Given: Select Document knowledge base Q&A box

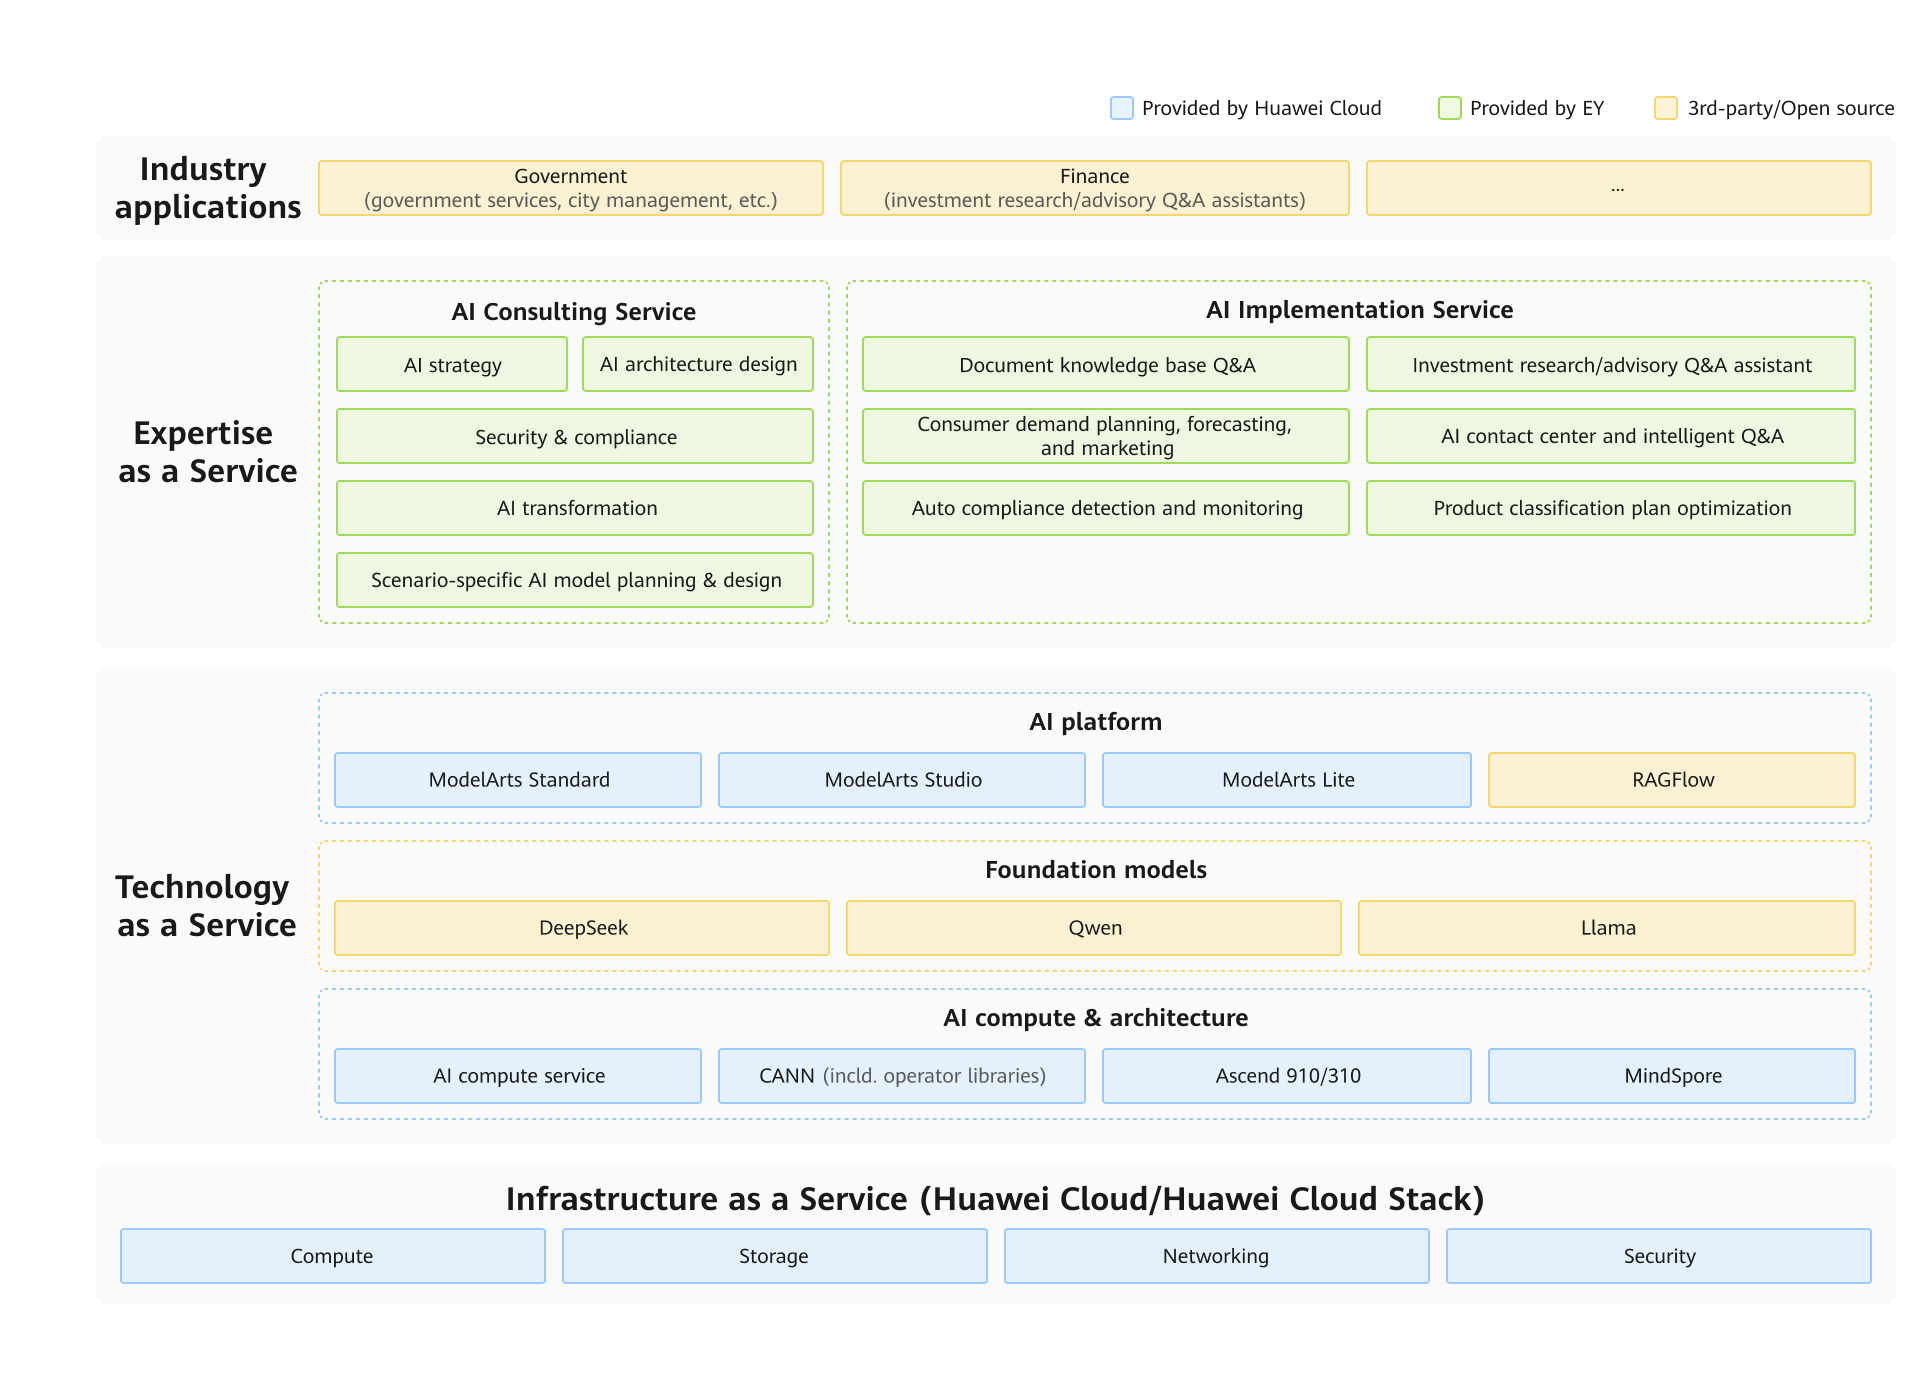Looking at the screenshot, I should [1106, 365].
